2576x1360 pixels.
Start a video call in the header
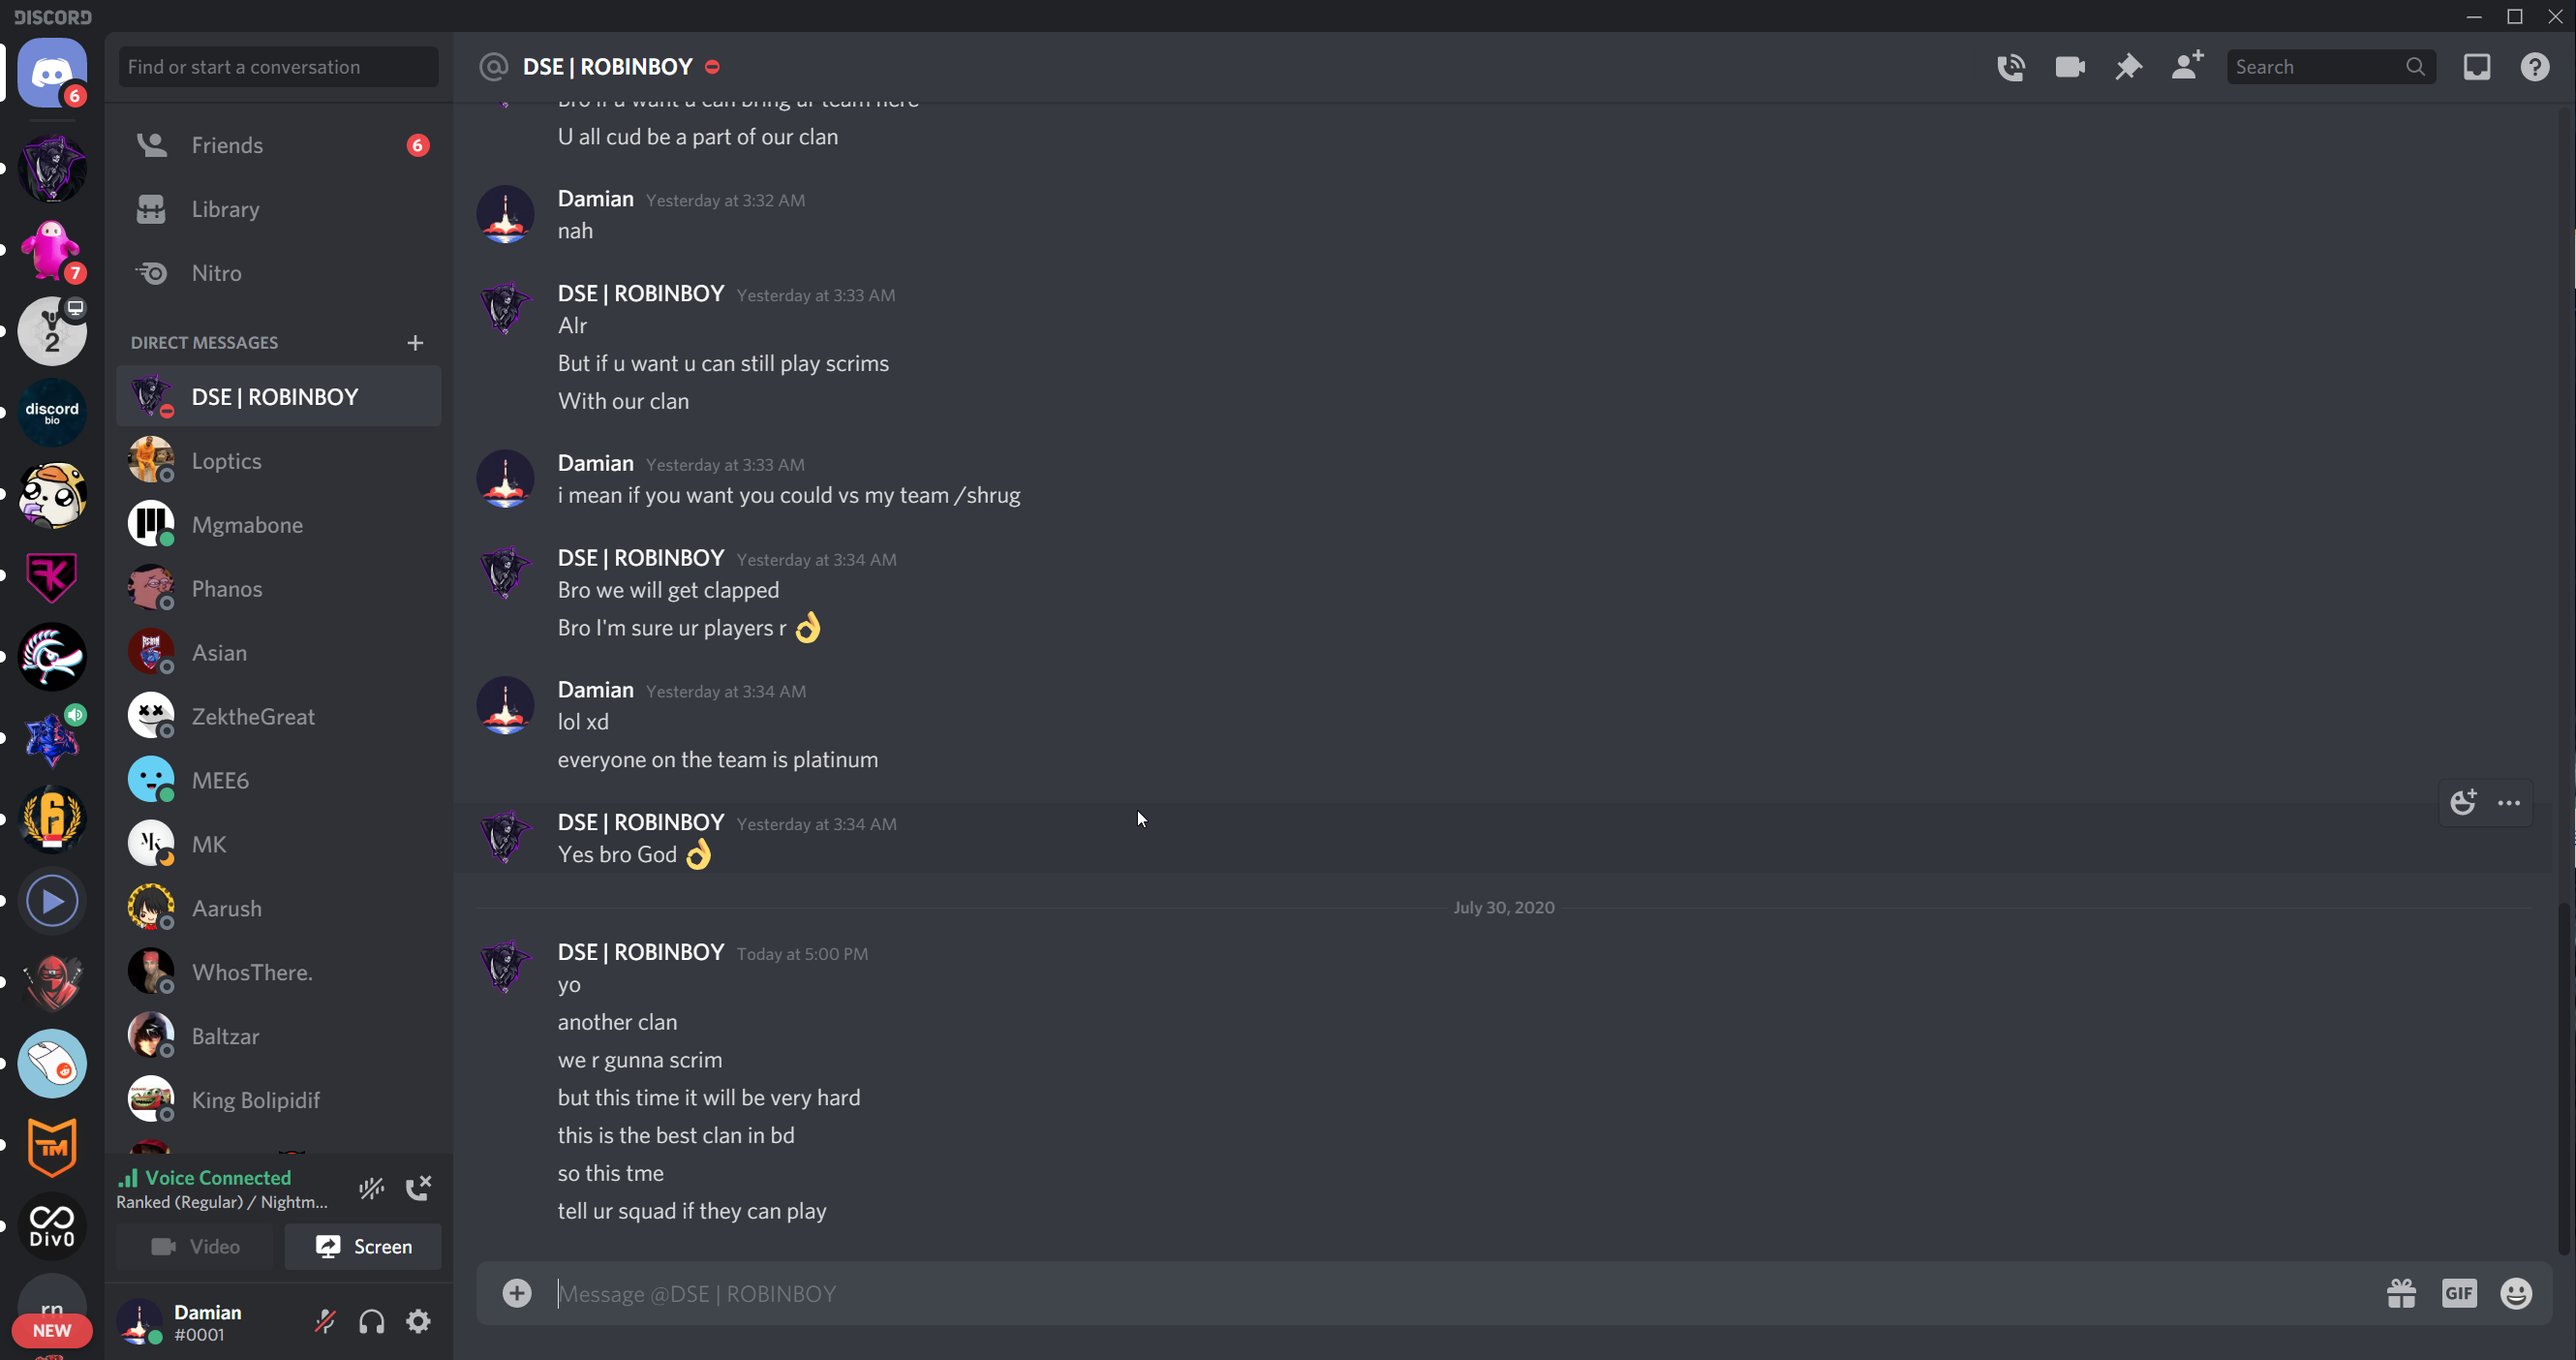click(x=2069, y=67)
